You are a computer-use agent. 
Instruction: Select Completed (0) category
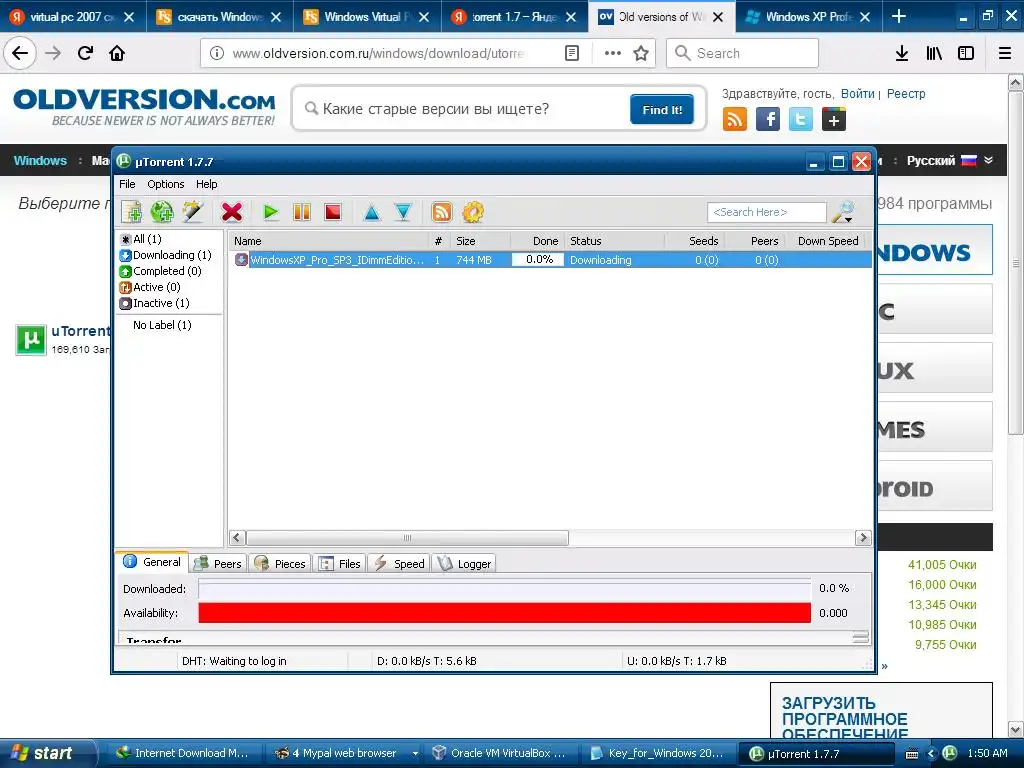pyautogui.click(x=161, y=271)
